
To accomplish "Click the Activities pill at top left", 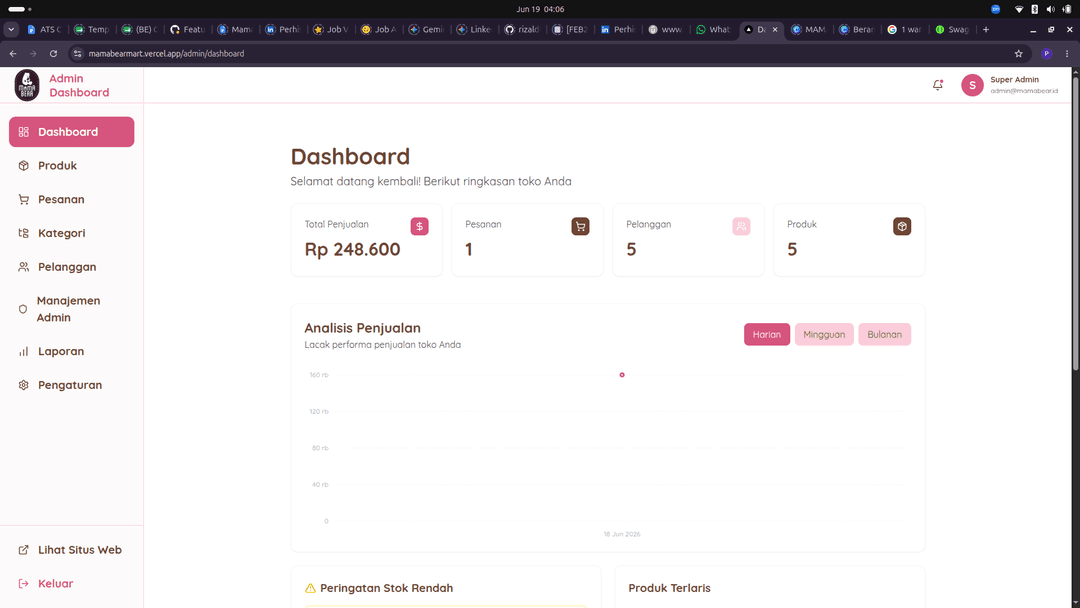I will (19, 9).
